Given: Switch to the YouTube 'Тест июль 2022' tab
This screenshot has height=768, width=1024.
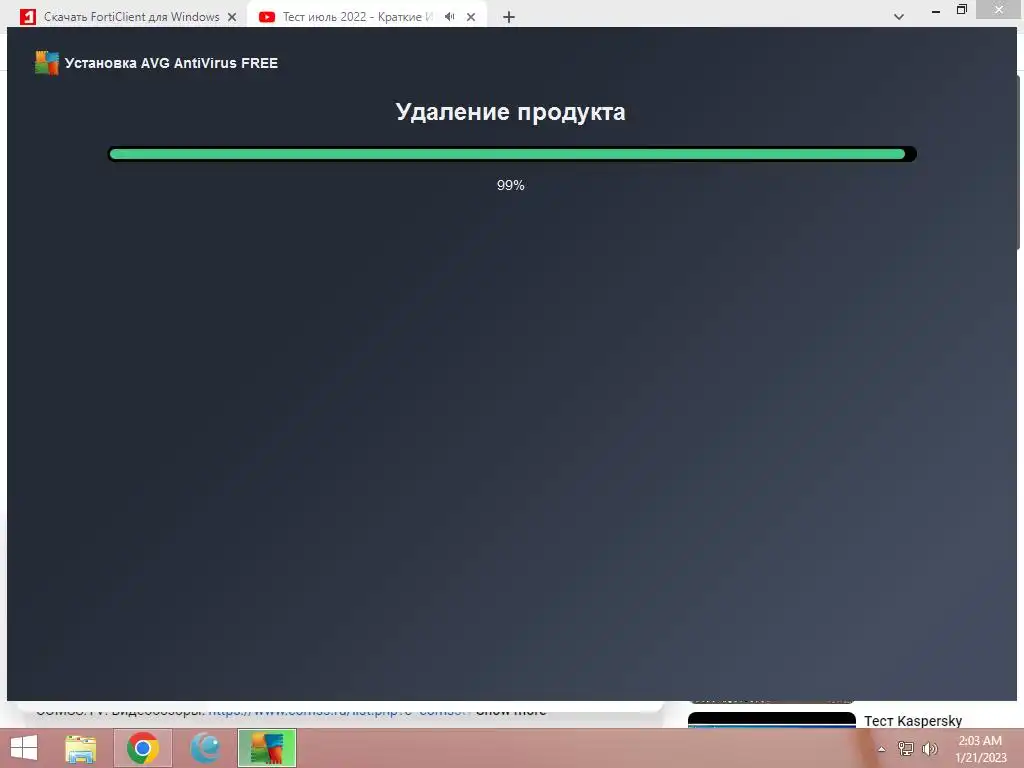Looking at the screenshot, I should click(356, 16).
